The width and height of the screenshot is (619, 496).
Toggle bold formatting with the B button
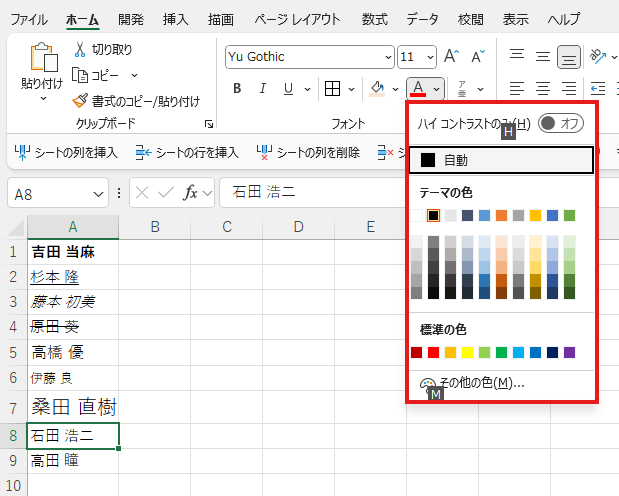238,89
